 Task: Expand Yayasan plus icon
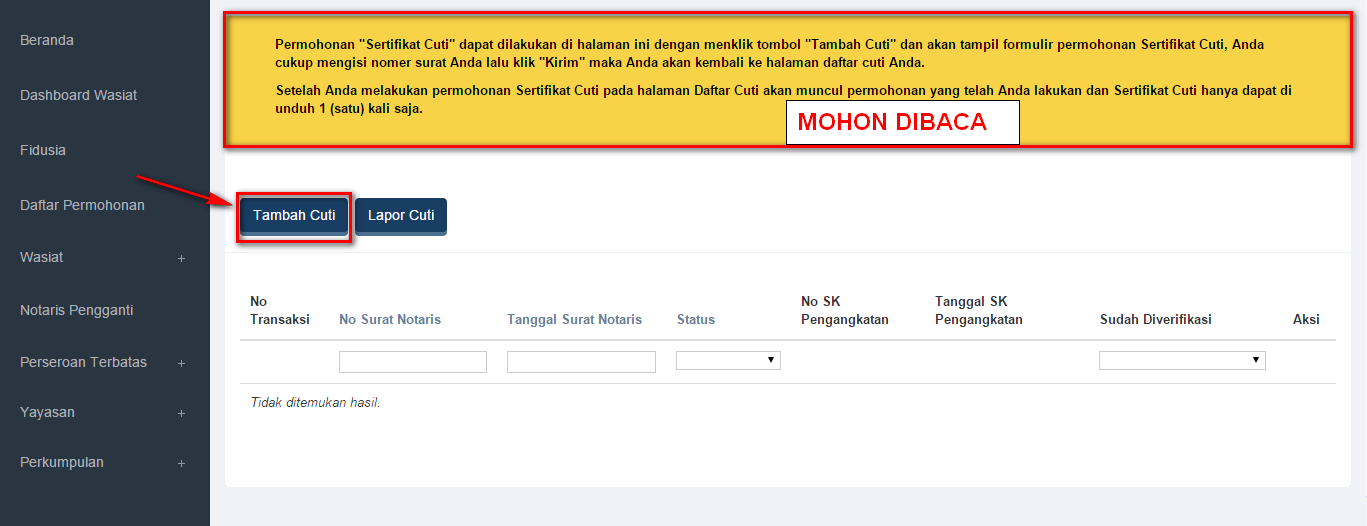tap(181, 413)
